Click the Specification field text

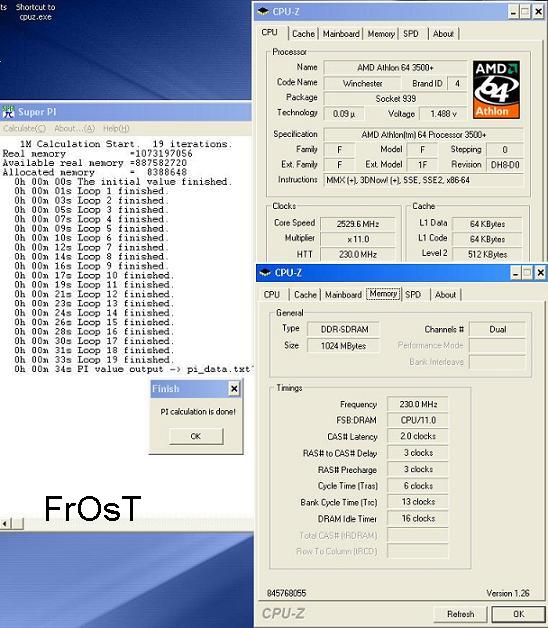click(x=423, y=135)
